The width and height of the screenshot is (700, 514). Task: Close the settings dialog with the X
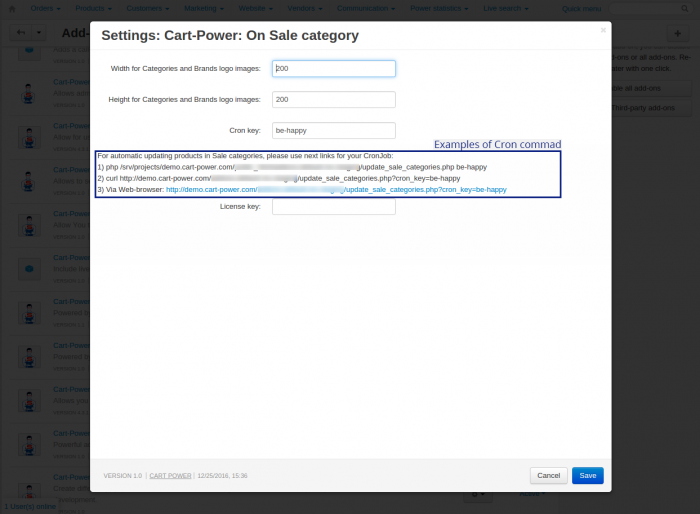pos(603,30)
